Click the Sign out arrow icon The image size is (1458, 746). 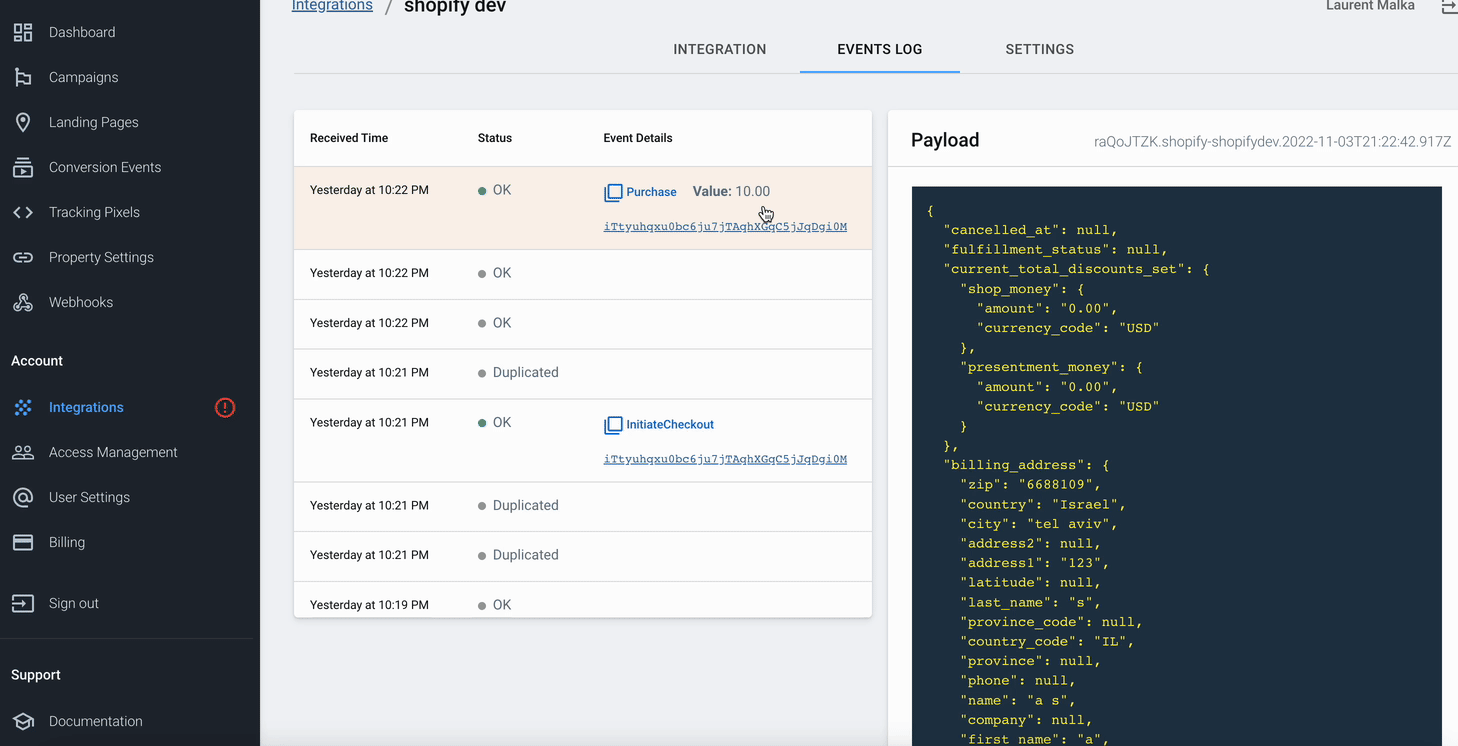pos(23,603)
